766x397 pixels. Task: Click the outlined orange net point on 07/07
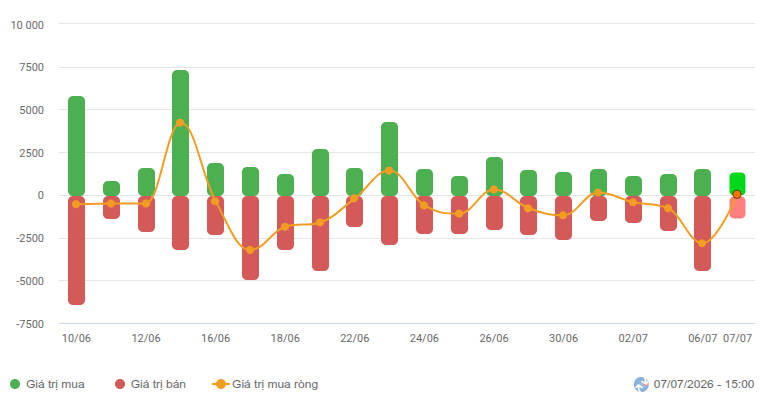[x=737, y=194]
